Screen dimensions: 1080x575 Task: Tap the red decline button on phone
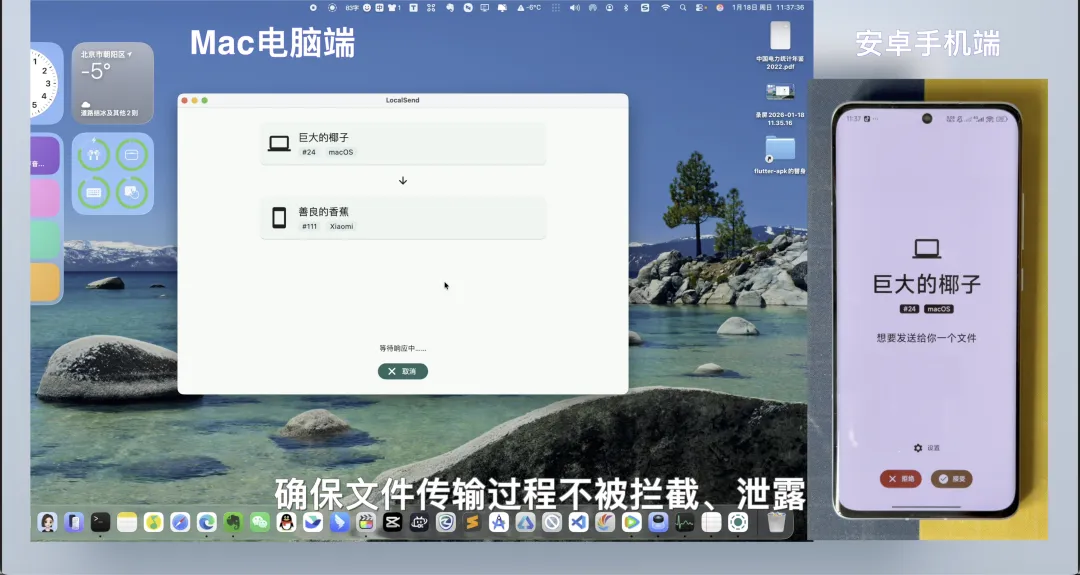(x=900, y=479)
